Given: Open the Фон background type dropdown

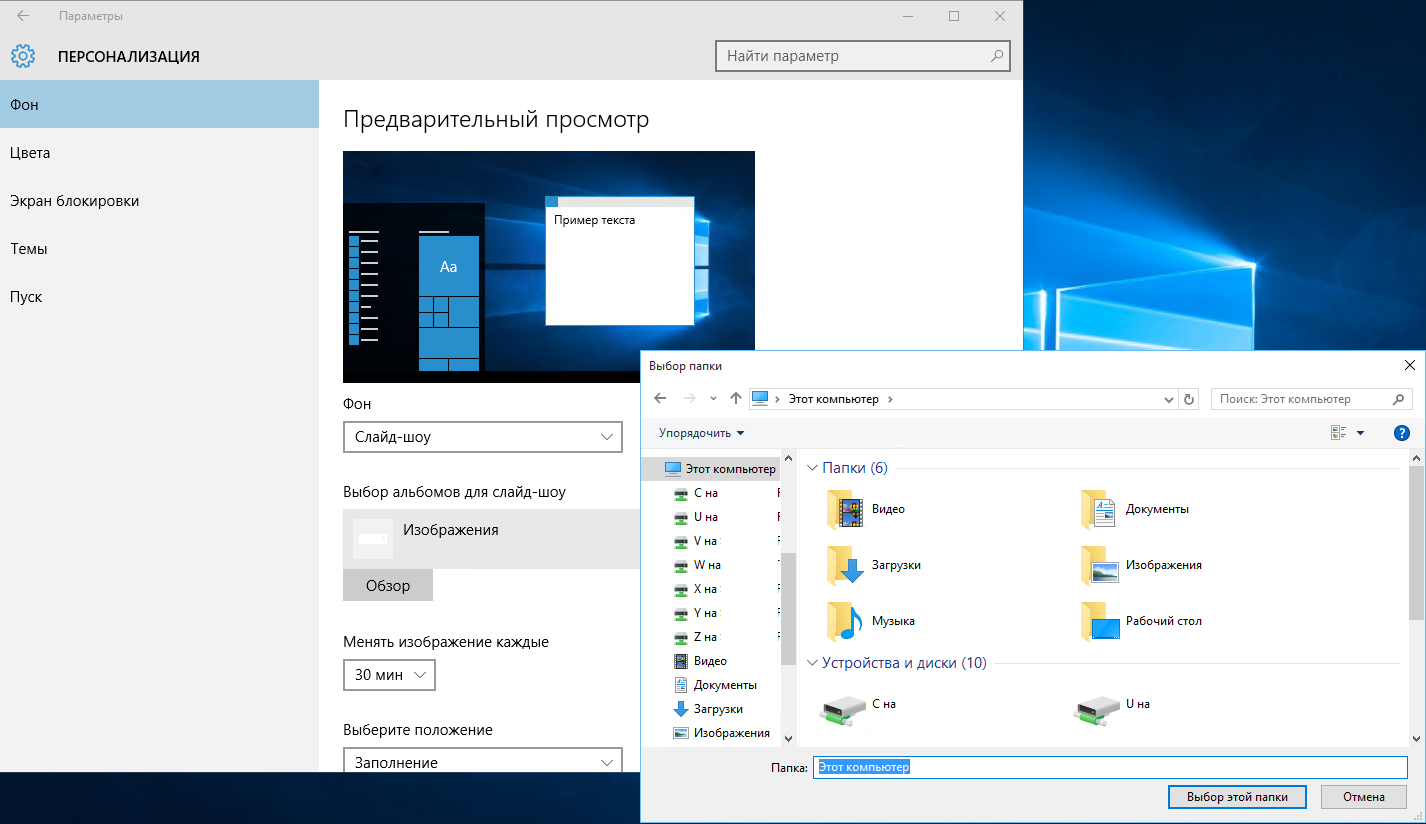Looking at the screenshot, I should point(482,437).
